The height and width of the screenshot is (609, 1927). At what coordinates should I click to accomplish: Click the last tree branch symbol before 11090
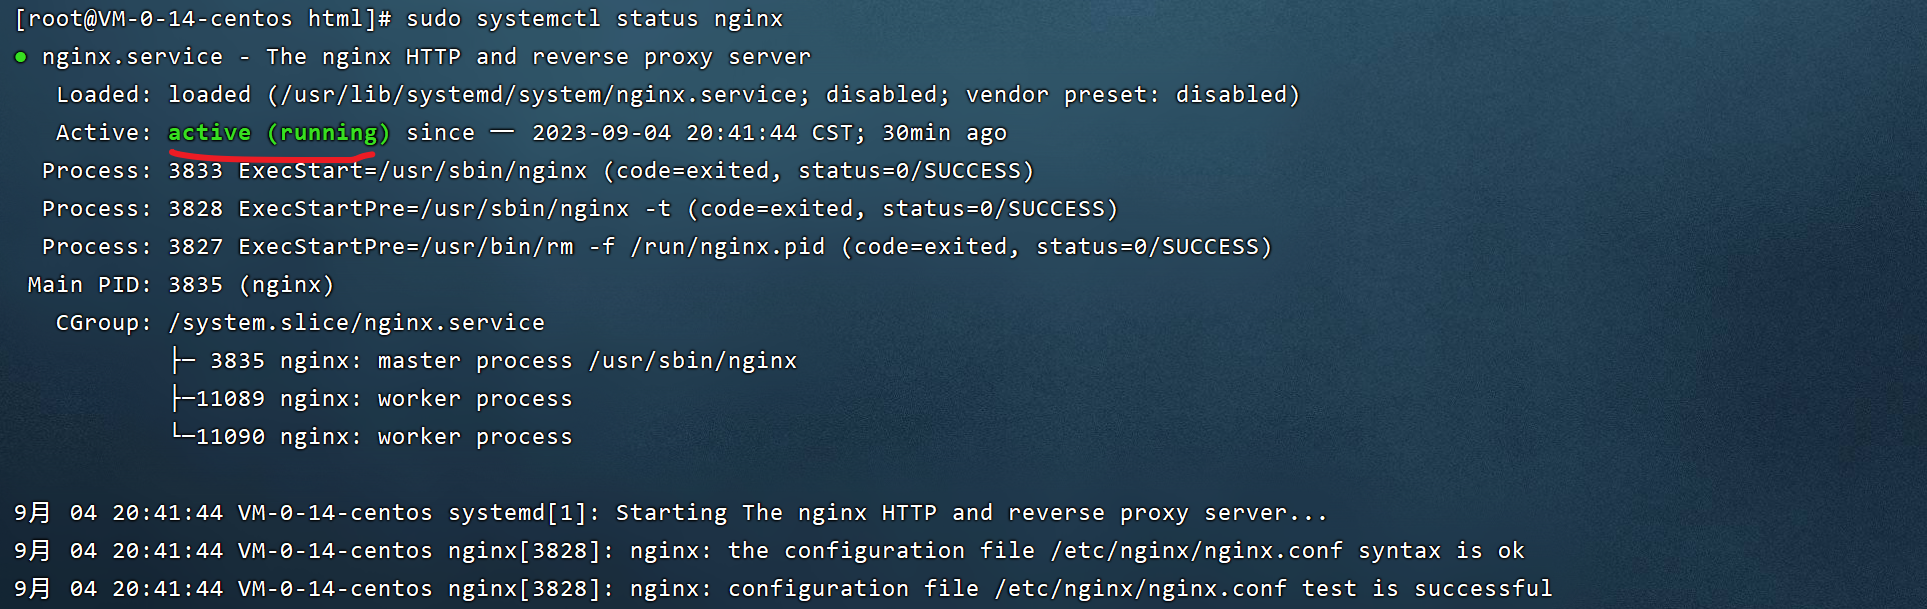(x=182, y=435)
